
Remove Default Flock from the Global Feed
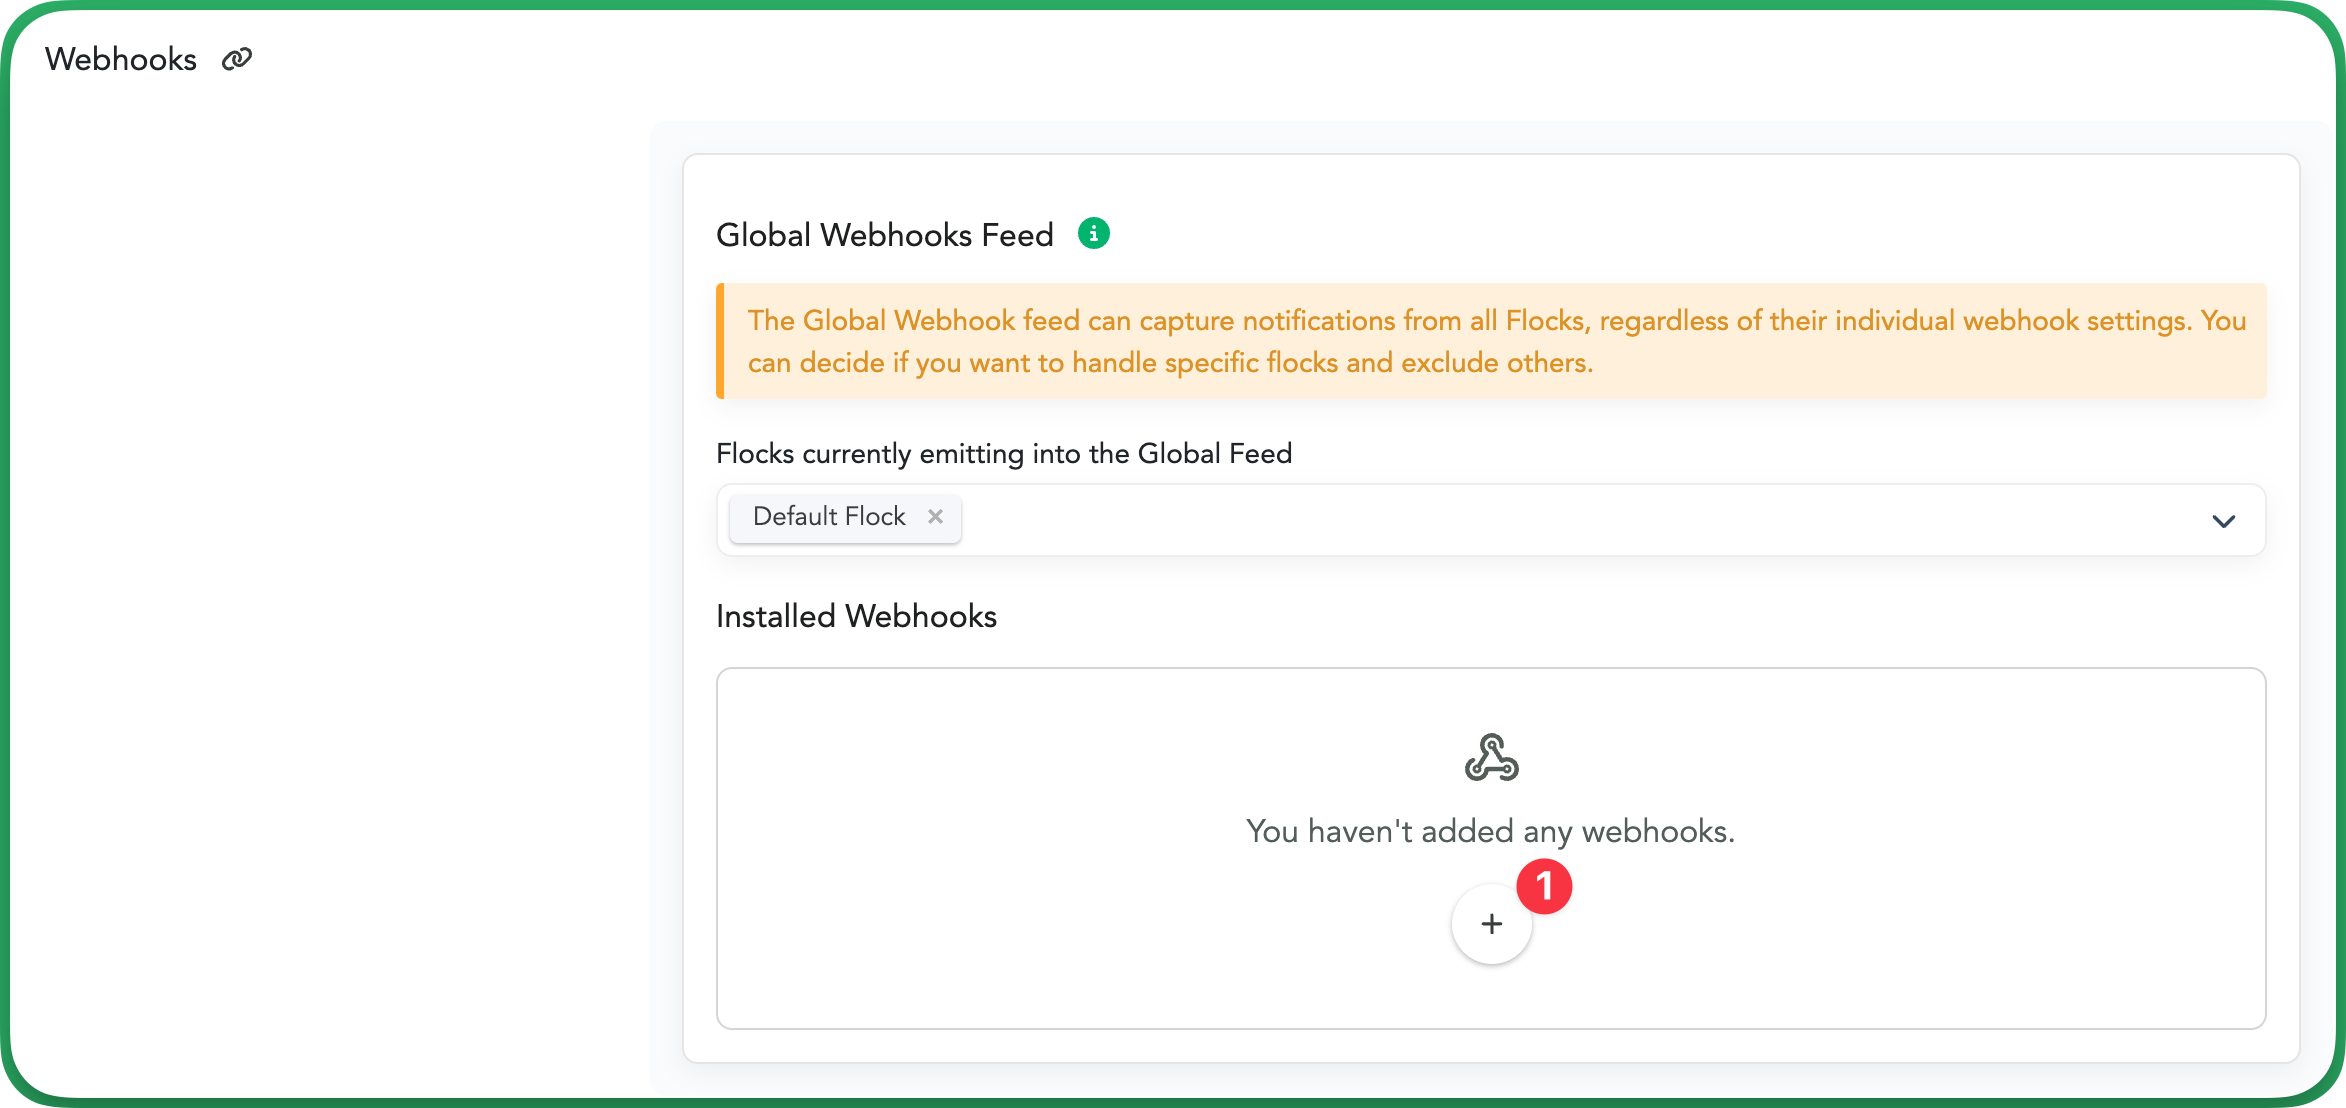point(935,516)
